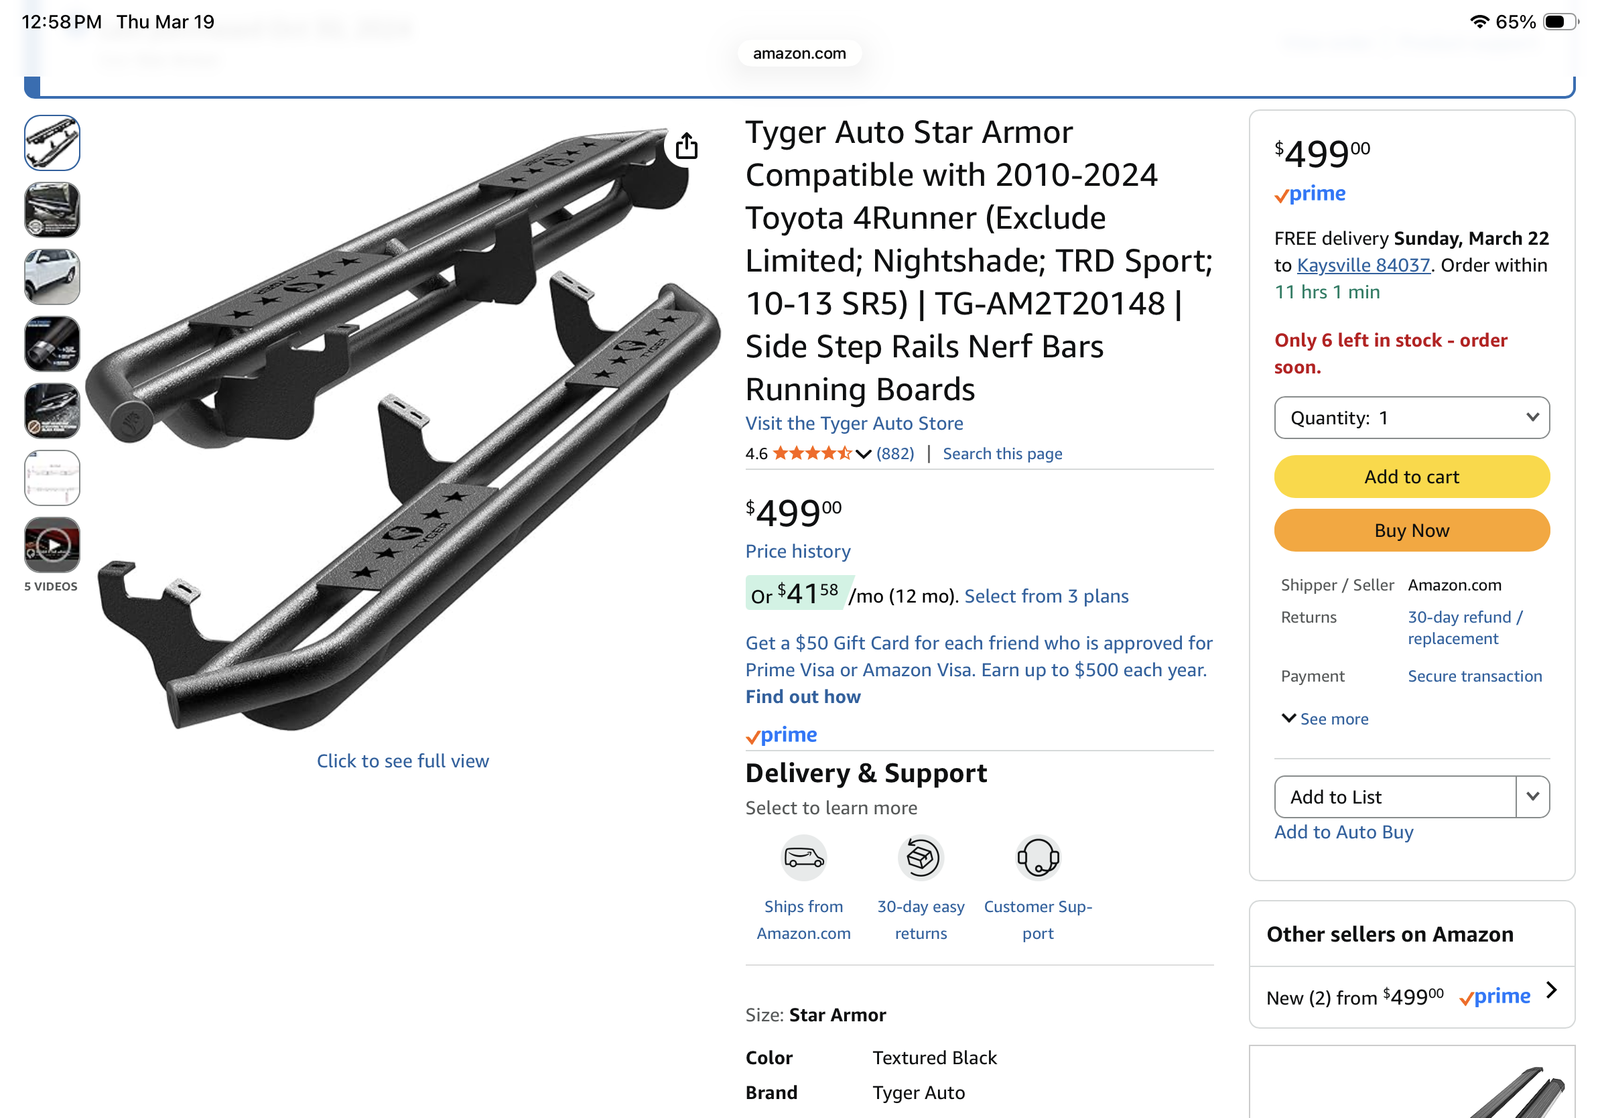
Task: Select from 3 payment plans
Action: (x=1045, y=596)
